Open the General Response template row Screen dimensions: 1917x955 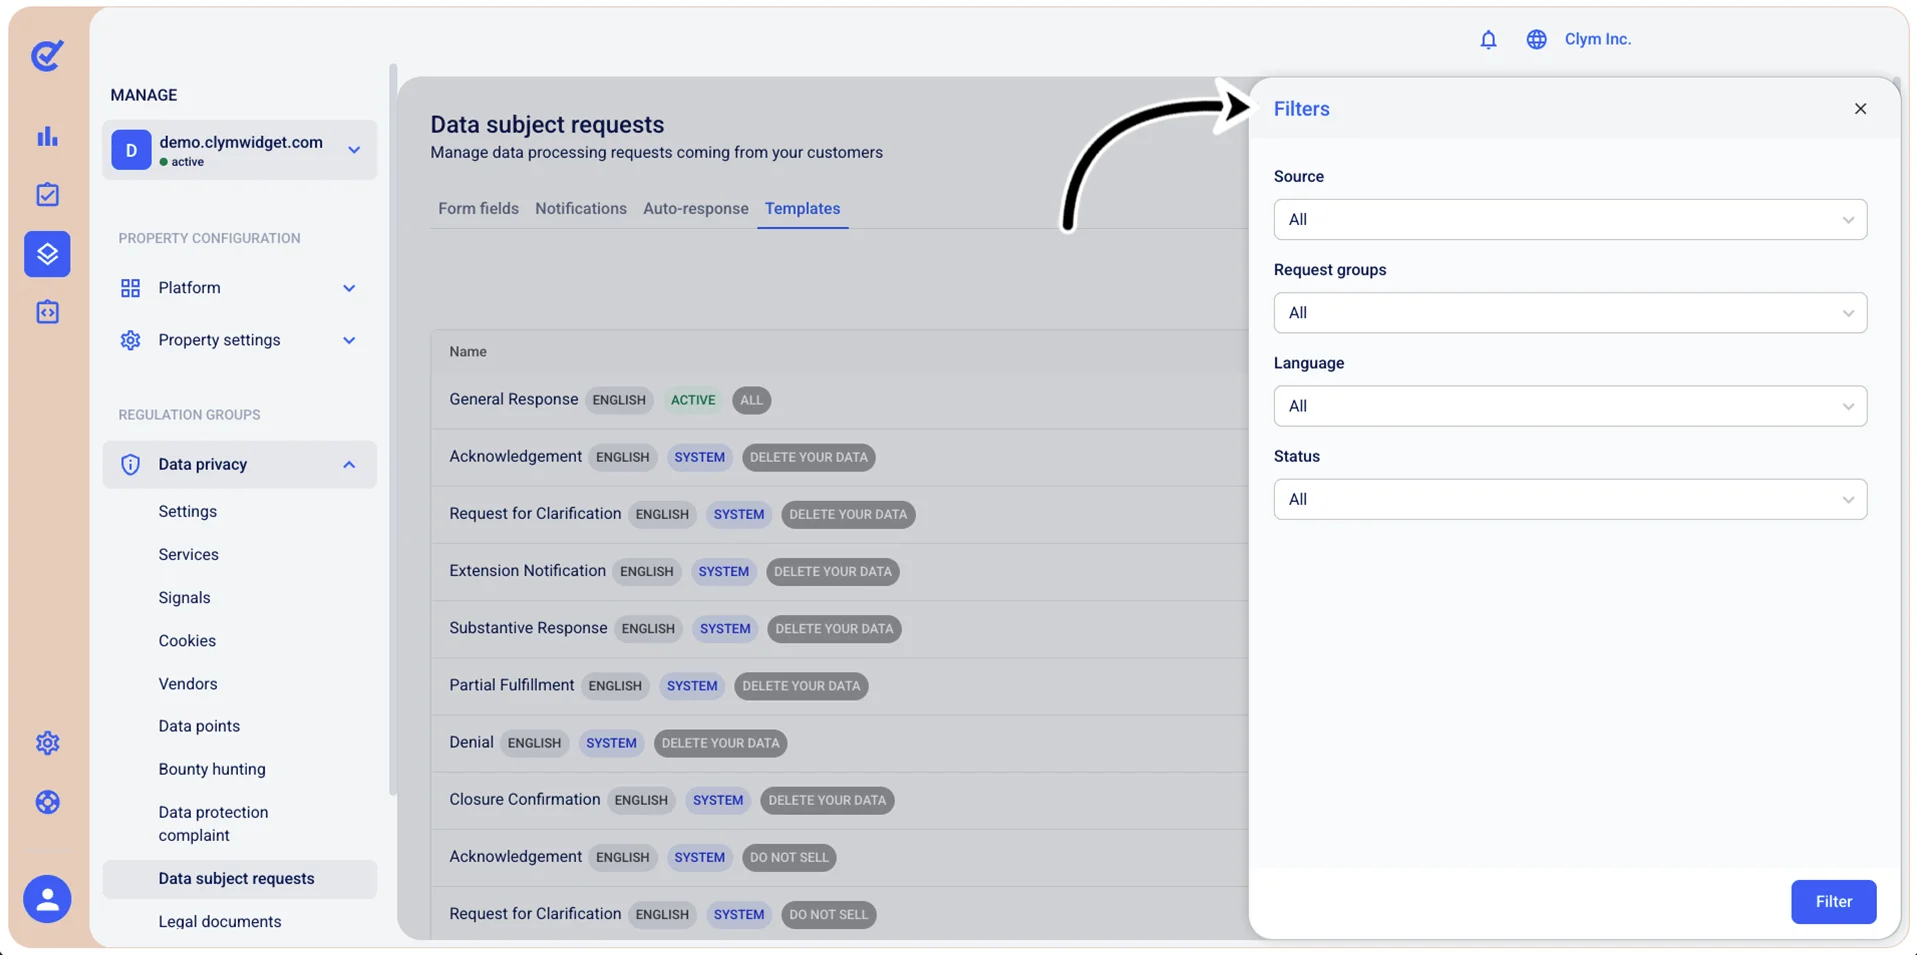[839, 400]
